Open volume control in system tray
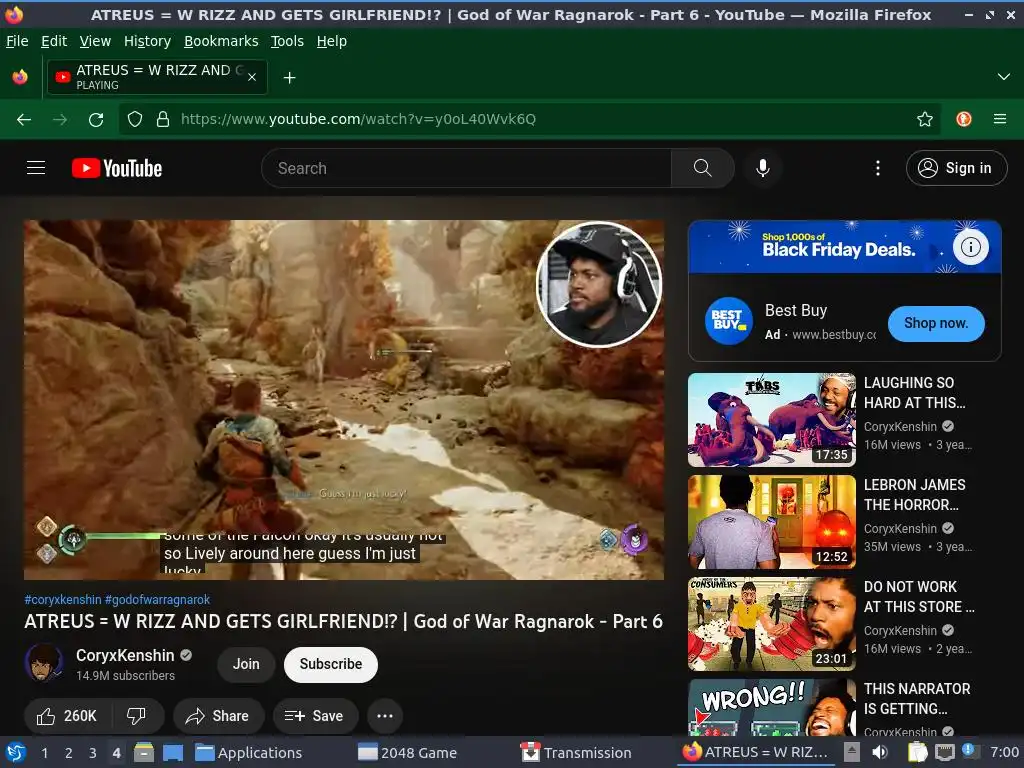The image size is (1024, 768). pyautogui.click(x=880, y=752)
